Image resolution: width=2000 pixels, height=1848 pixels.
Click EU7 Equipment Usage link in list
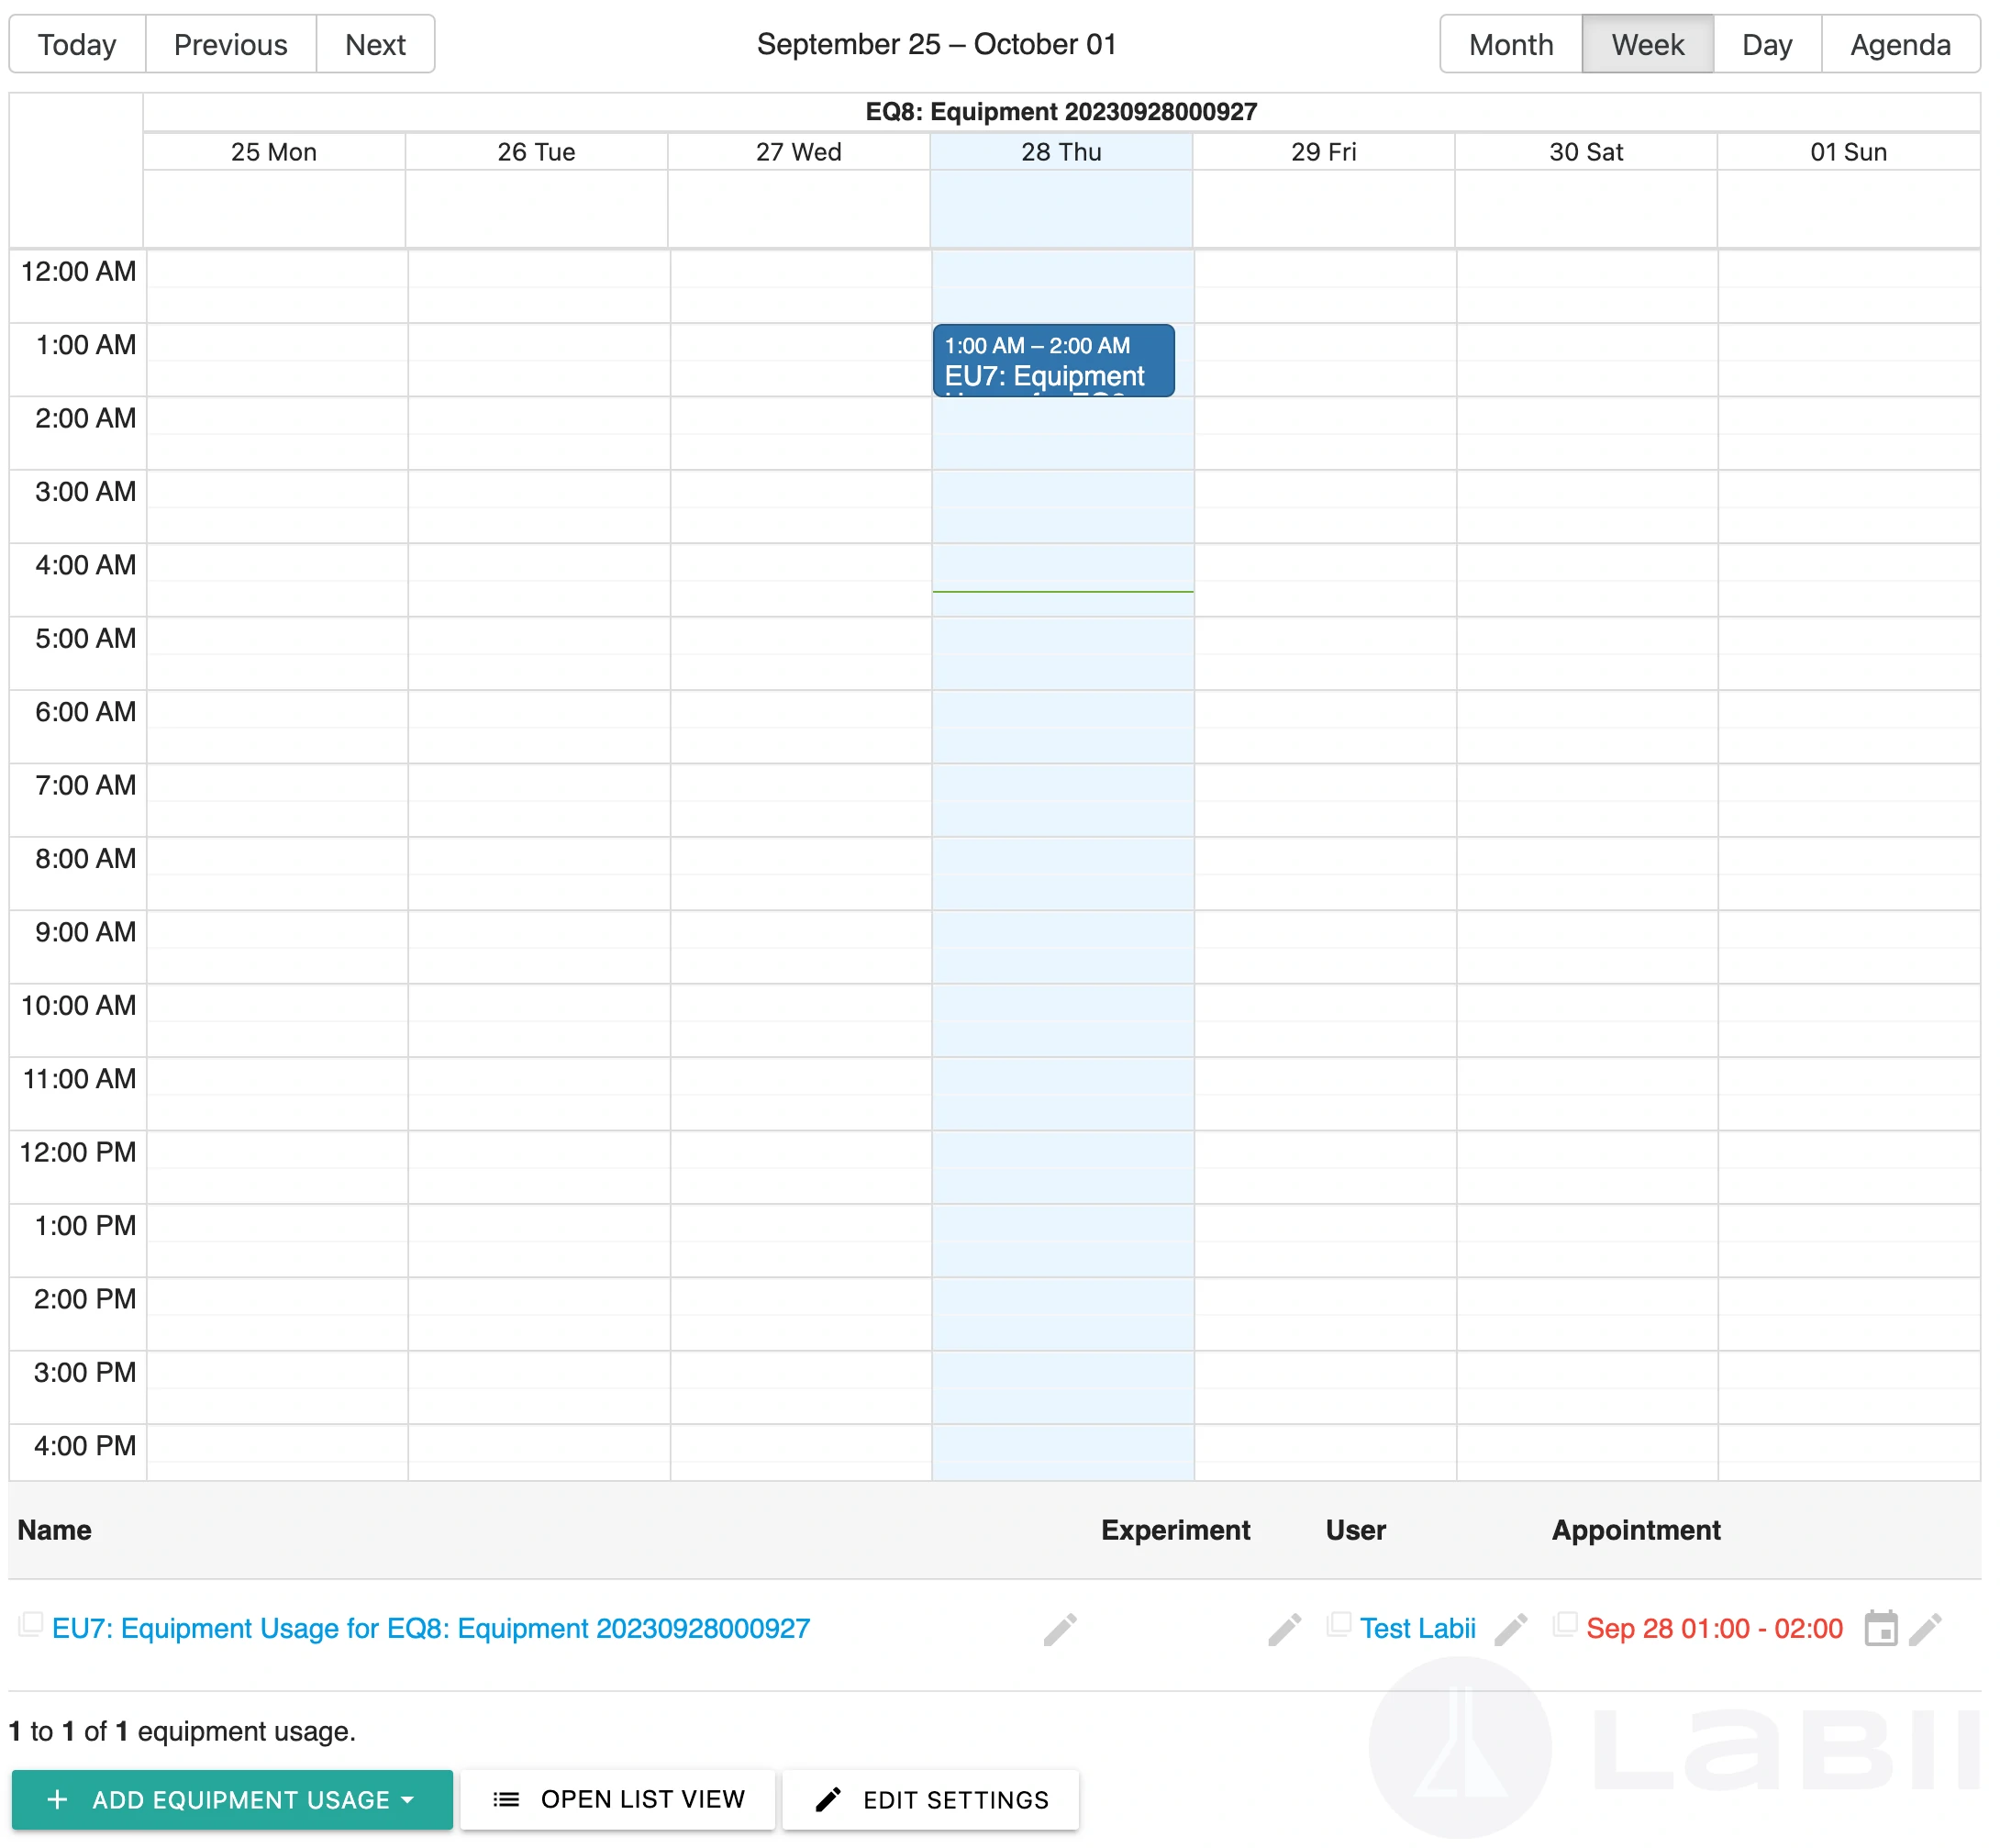[430, 1629]
